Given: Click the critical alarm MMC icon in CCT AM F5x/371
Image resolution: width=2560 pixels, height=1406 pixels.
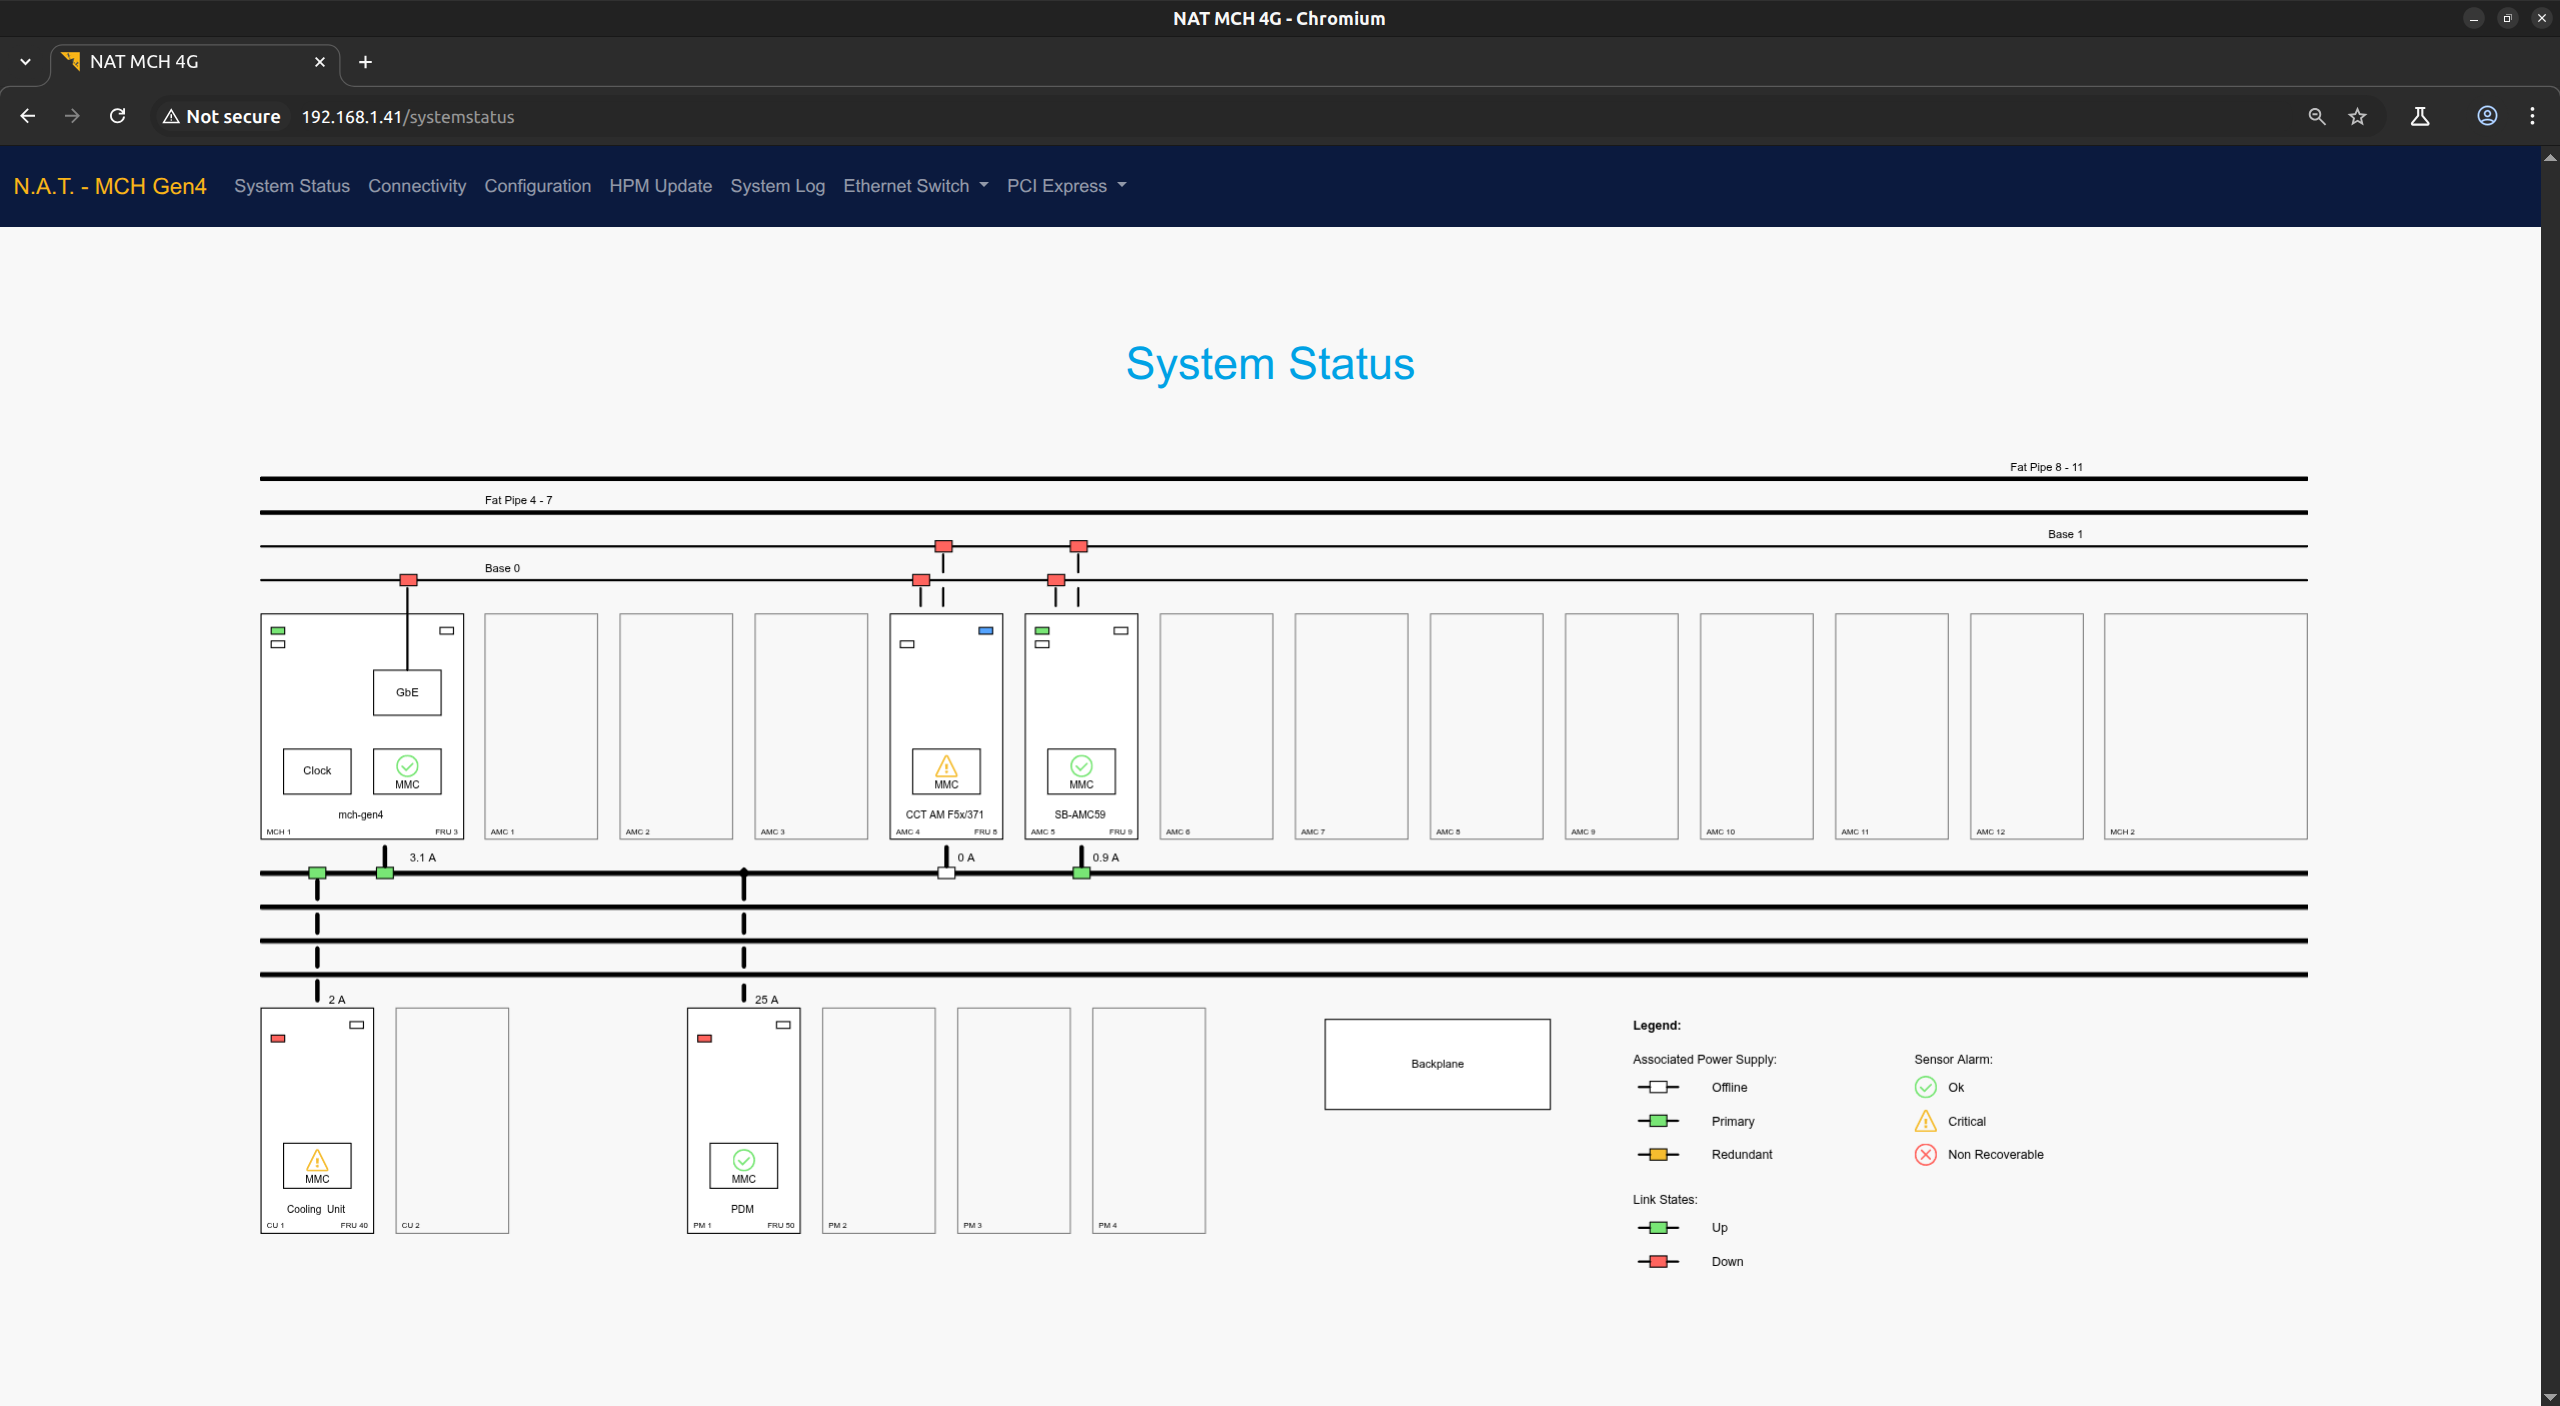Looking at the screenshot, I should coord(945,767).
